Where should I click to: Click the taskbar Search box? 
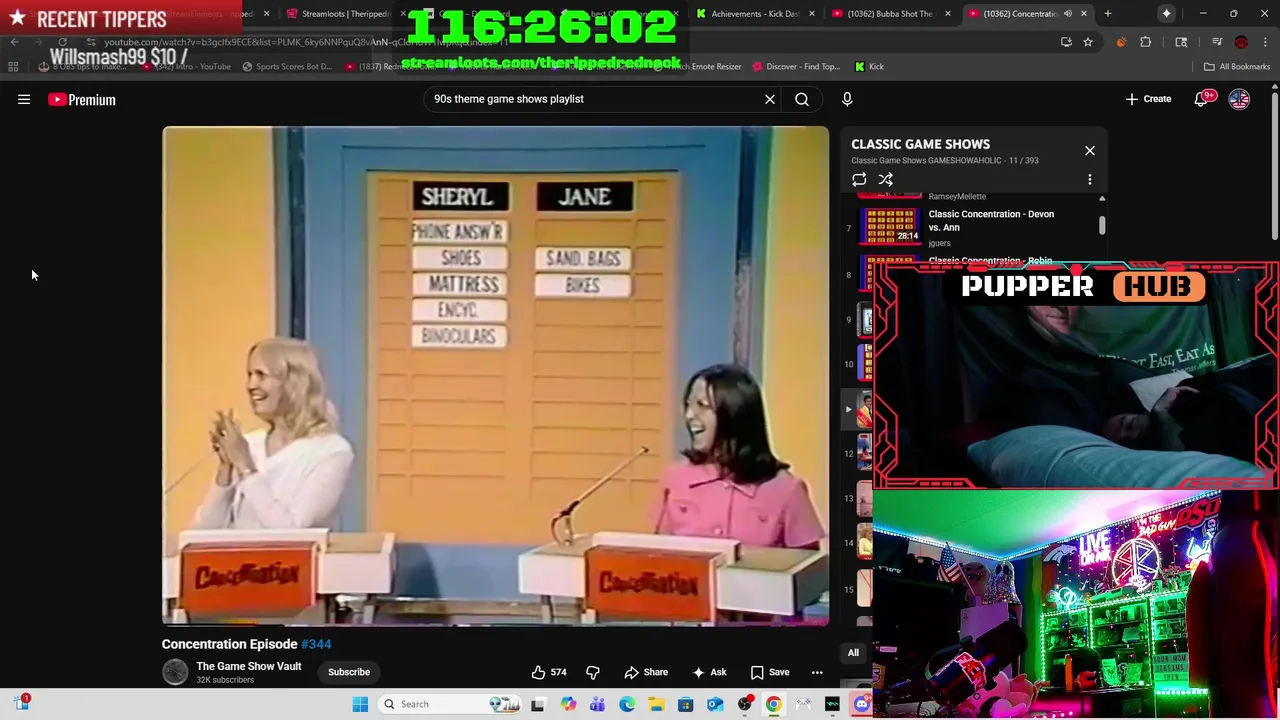point(450,704)
